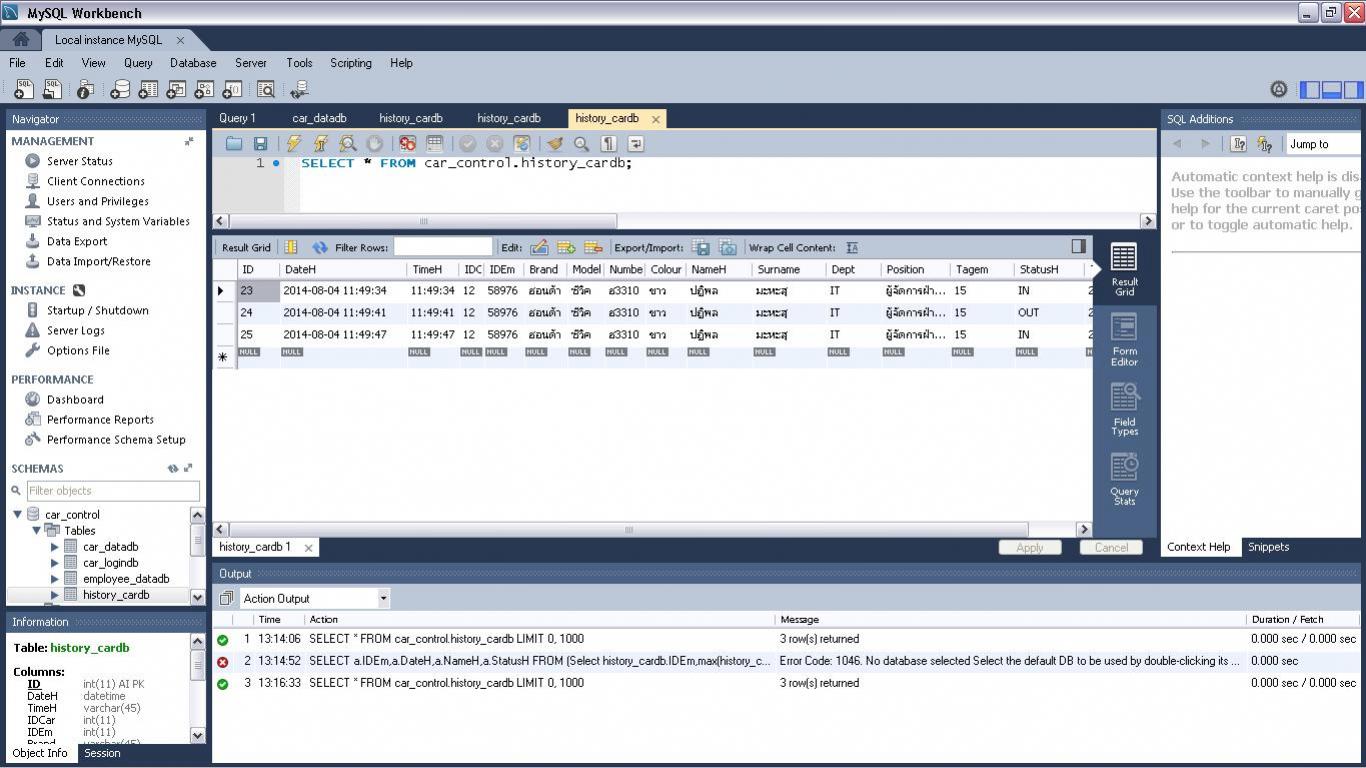Execute the SQL script with lightning bolt icon
The width and height of the screenshot is (1366, 768).
(x=293, y=144)
